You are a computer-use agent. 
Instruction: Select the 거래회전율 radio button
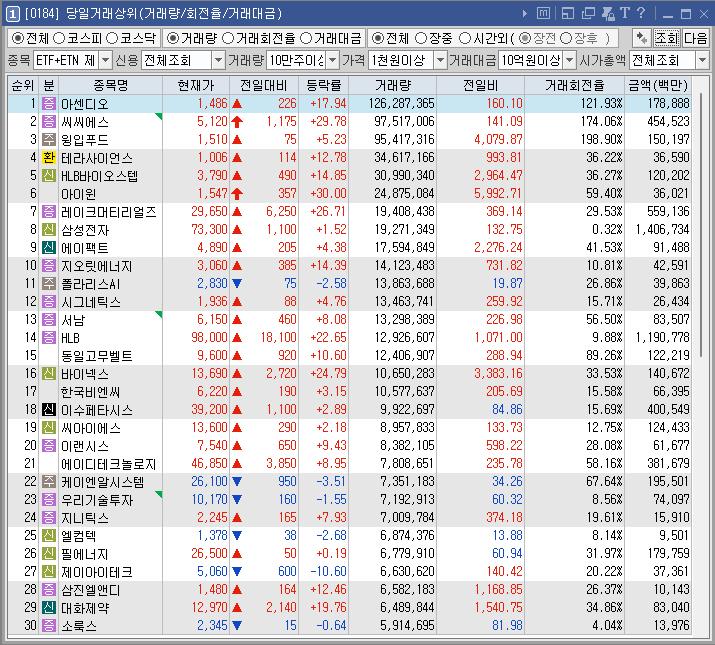(x=228, y=38)
